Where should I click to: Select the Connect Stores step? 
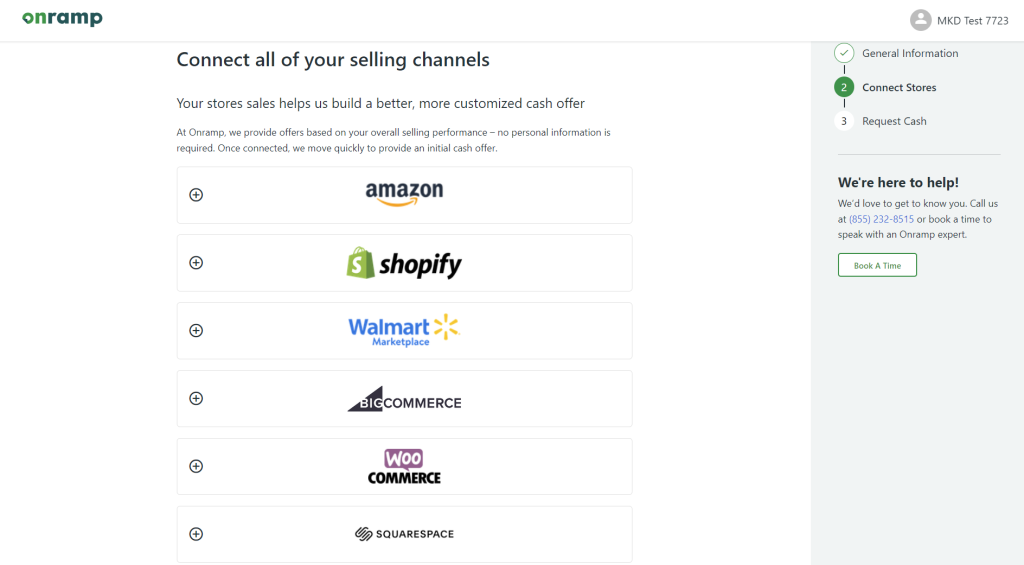point(899,88)
